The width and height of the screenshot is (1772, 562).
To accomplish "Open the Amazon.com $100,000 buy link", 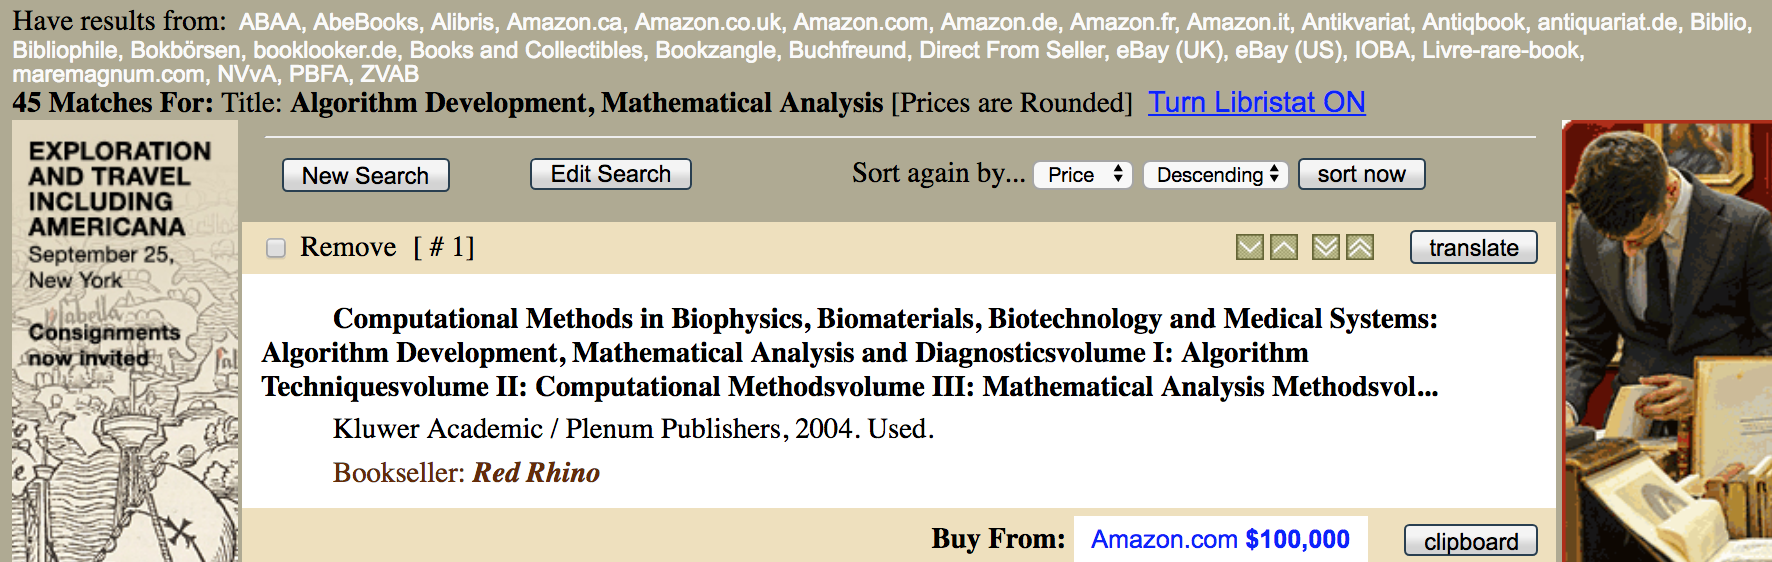I will (x=1220, y=539).
